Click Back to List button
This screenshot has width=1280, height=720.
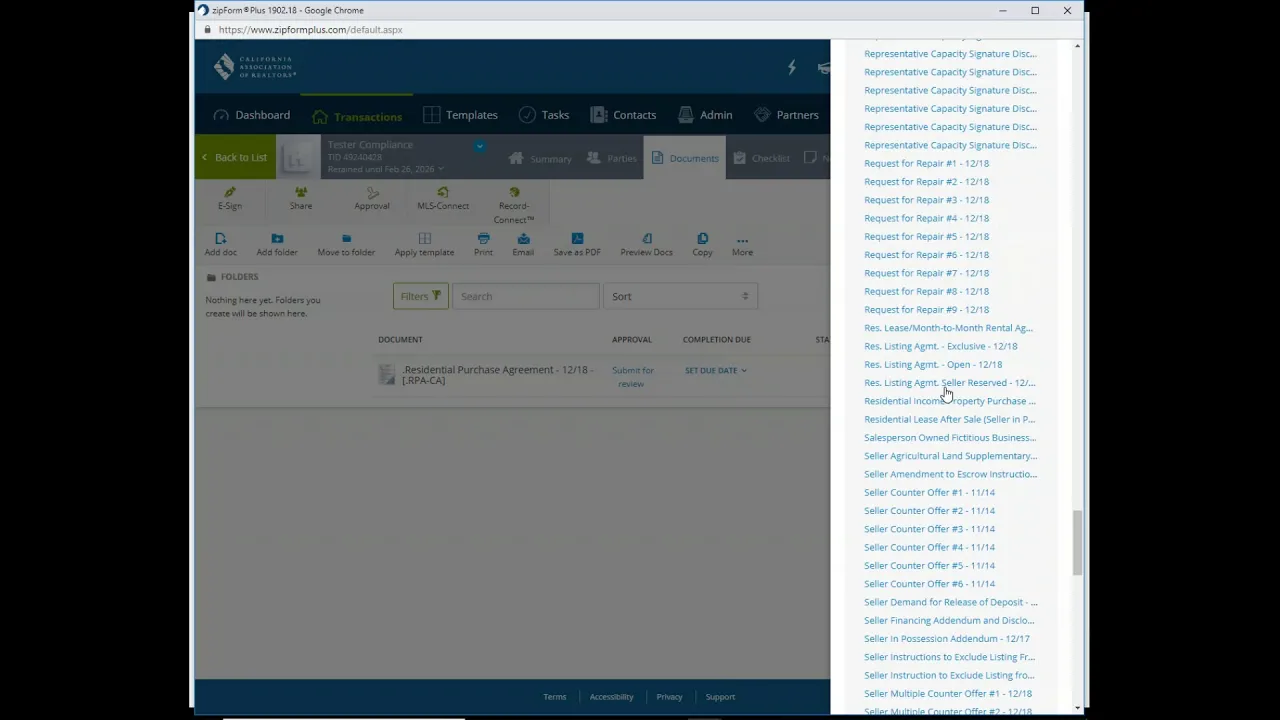click(235, 157)
